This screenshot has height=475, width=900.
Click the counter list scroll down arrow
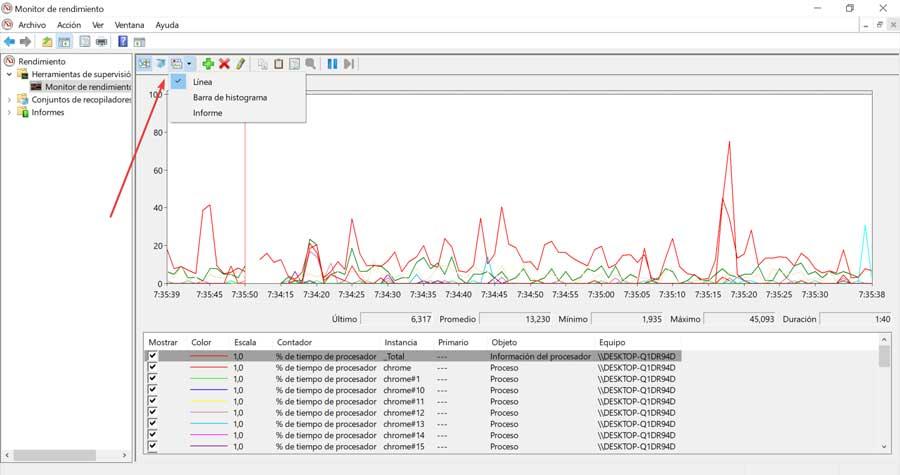pyautogui.click(x=885, y=446)
